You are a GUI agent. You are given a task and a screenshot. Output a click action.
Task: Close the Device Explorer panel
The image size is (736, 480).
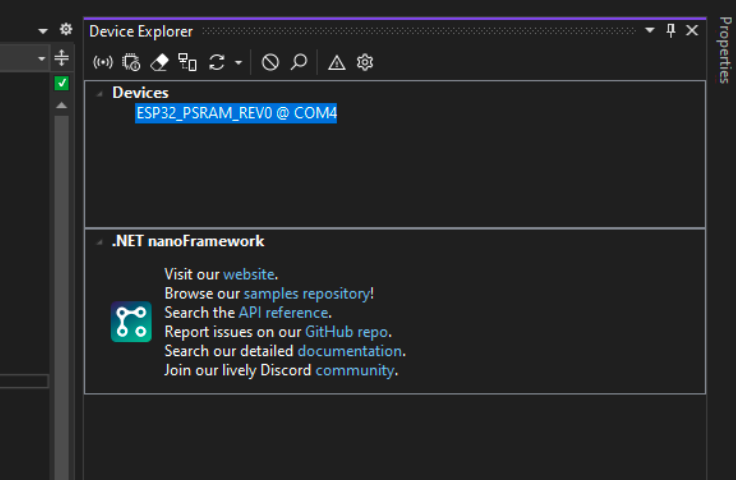692,30
